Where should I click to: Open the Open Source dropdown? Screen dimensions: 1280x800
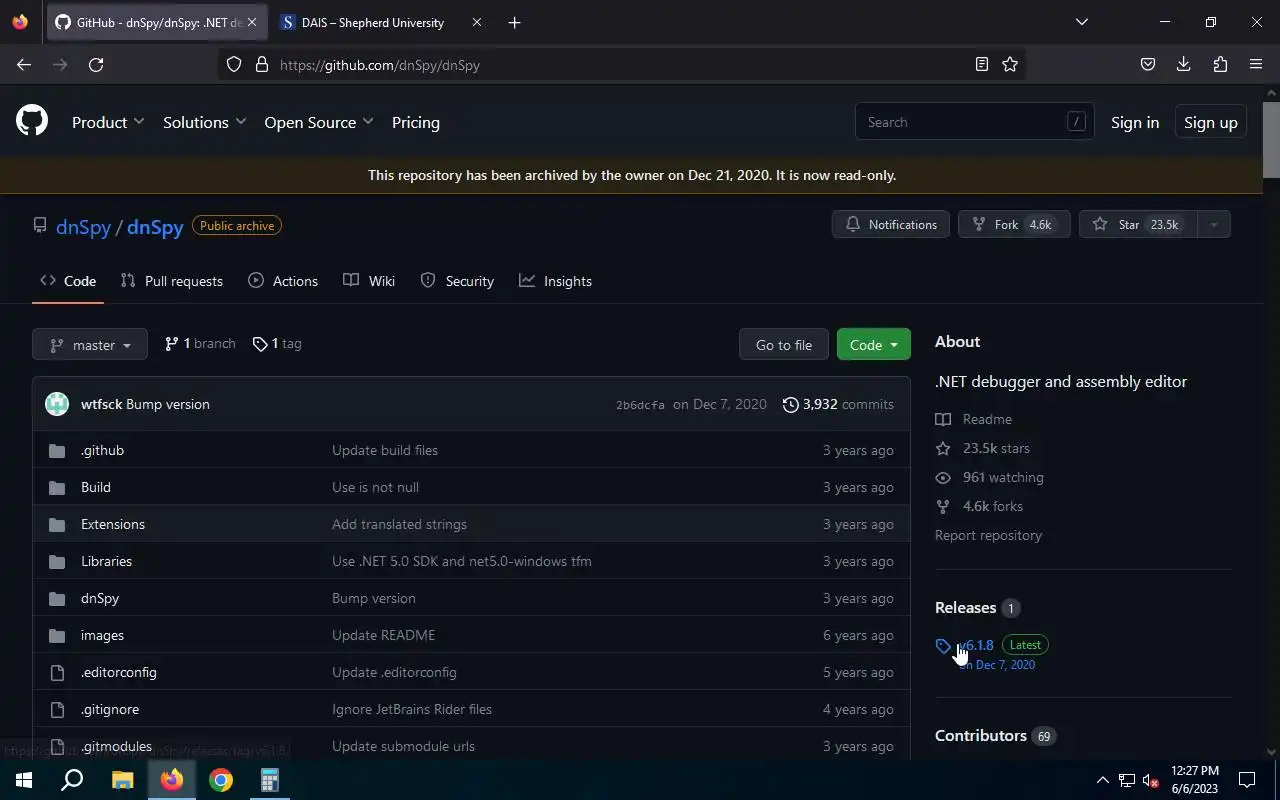(x=319, y=122)
